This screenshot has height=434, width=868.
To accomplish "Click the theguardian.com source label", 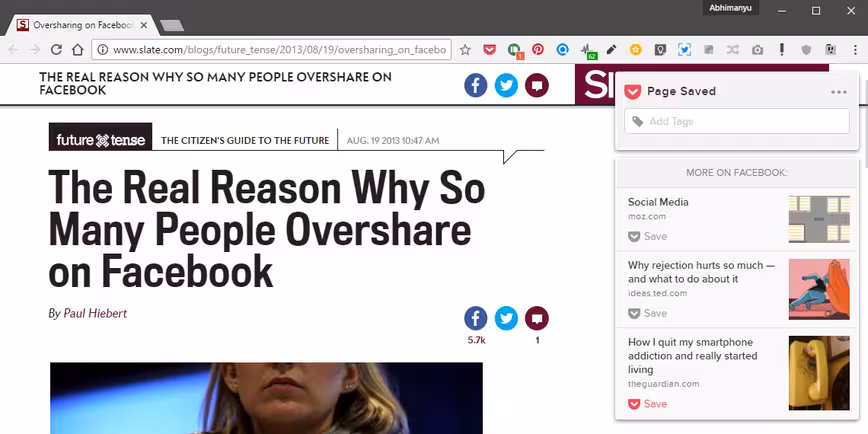I will point(664,384).
